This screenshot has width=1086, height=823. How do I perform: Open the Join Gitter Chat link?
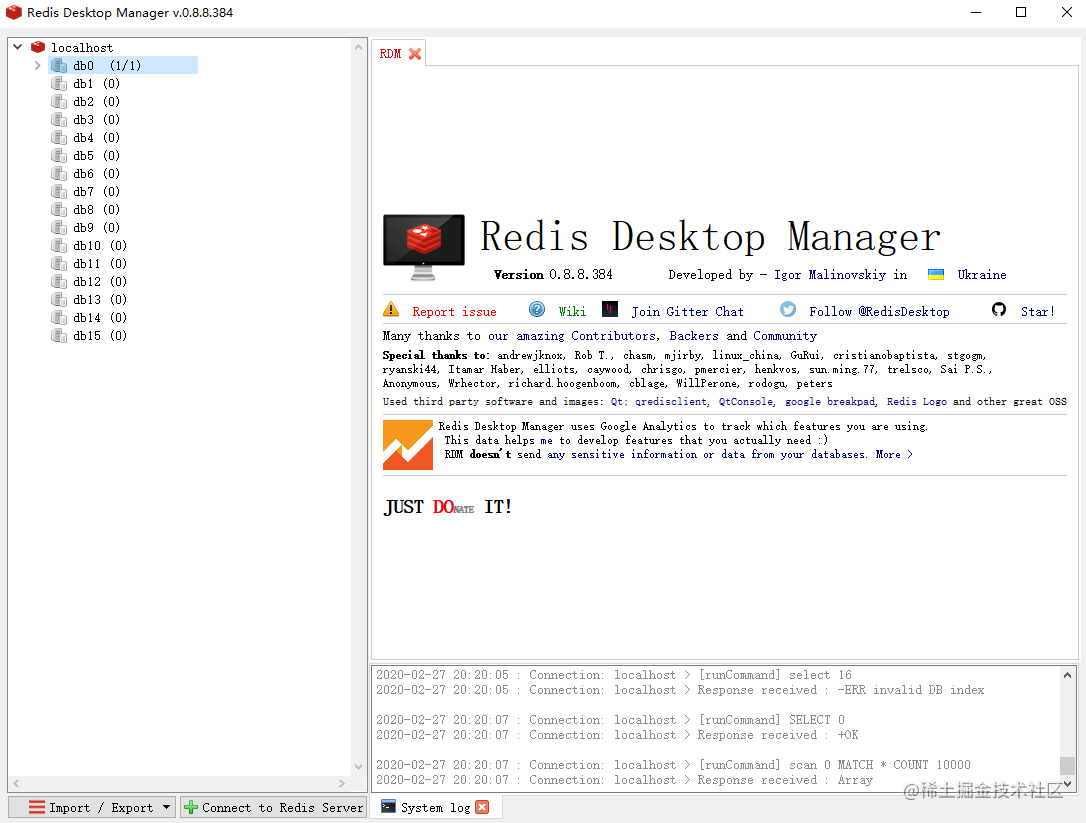point(687,312)
